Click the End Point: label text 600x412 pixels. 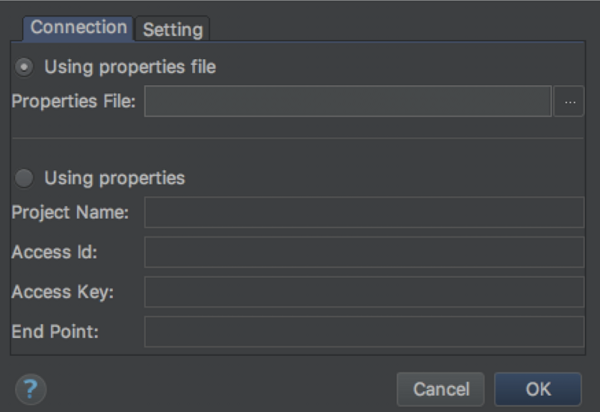pos(55,332)
